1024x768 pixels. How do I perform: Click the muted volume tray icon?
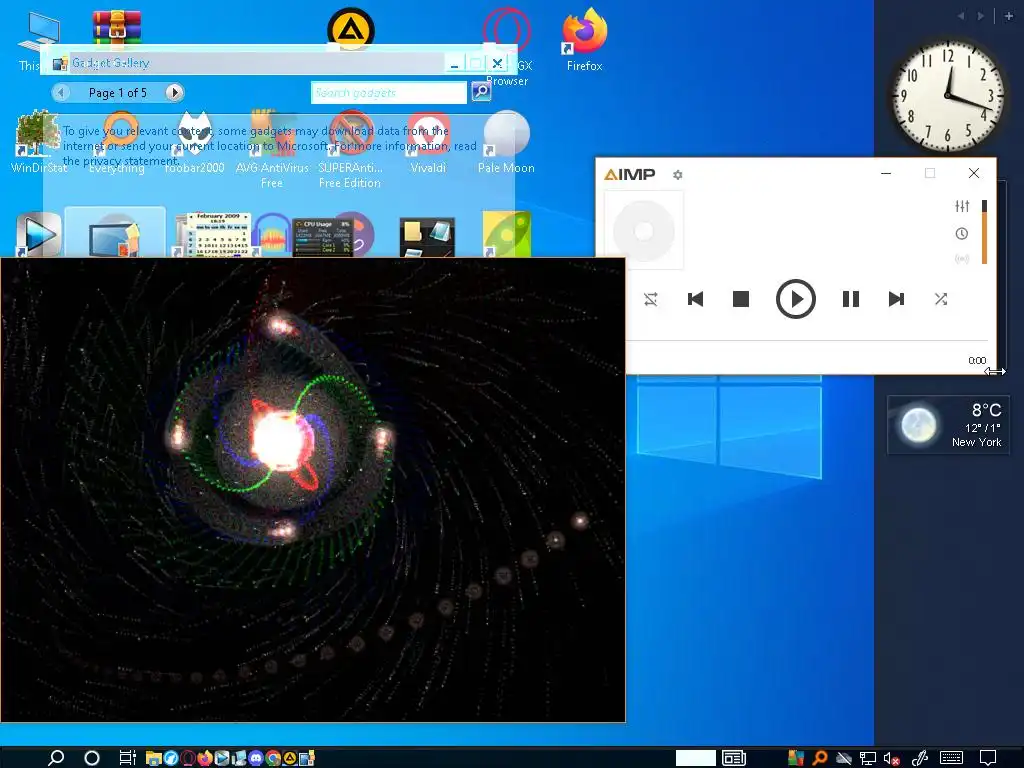point(891,758)
